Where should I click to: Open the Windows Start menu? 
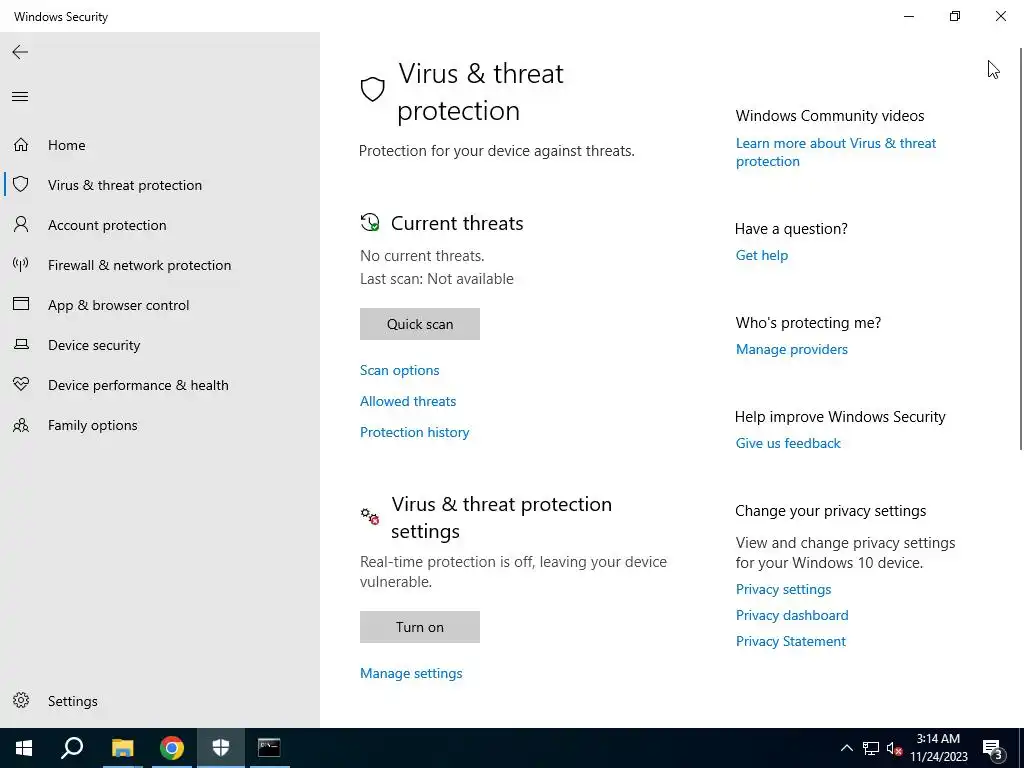point(24,748)
